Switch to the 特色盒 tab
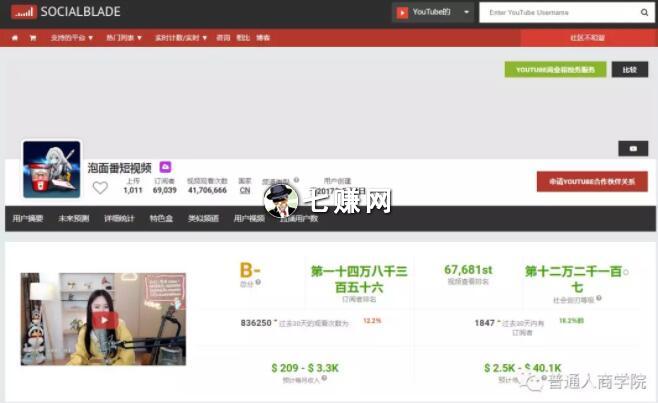The height and width of the screenshot is (403, 658). pyautogui.click(x=161, y=219)
